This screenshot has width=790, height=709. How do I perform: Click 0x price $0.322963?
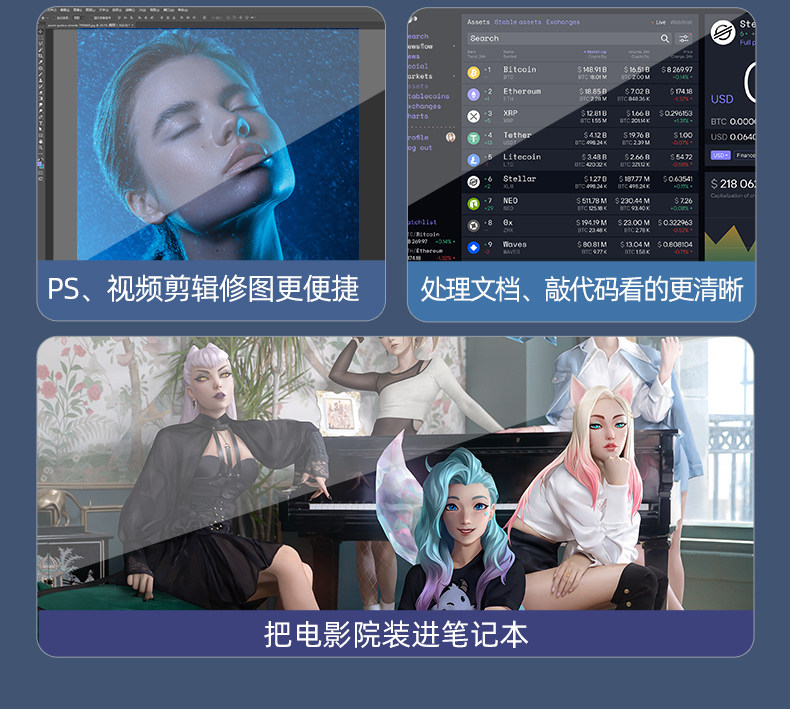[x=675, y=223]
